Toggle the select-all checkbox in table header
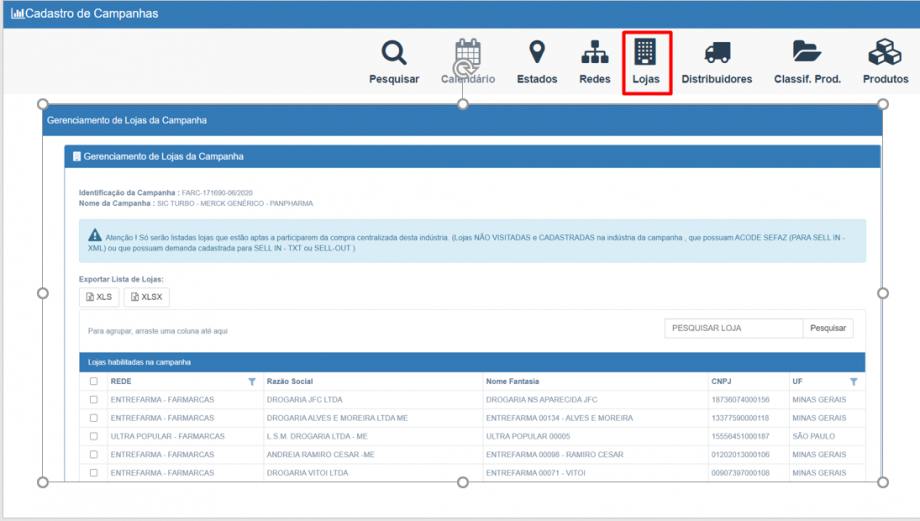The width and height of the screenshot is (920, 521). [94, 382]
